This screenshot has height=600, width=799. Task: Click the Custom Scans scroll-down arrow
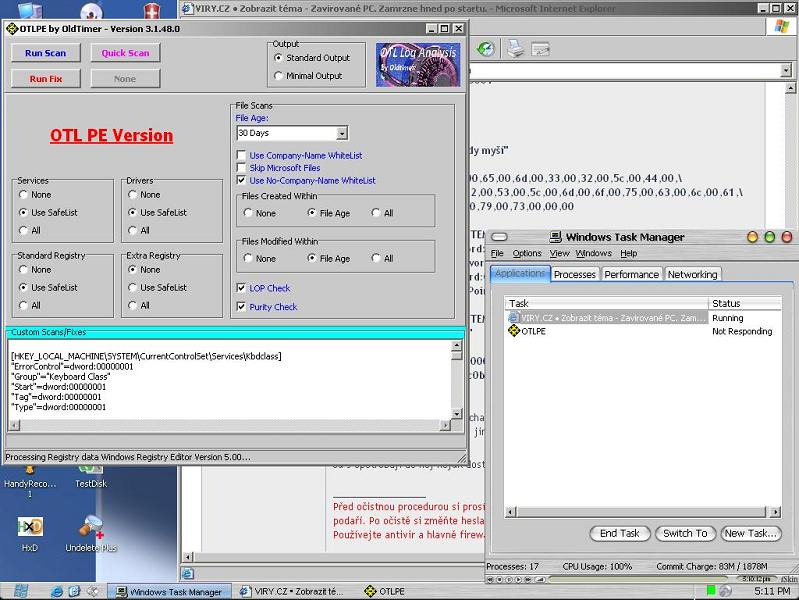point(457,413)
